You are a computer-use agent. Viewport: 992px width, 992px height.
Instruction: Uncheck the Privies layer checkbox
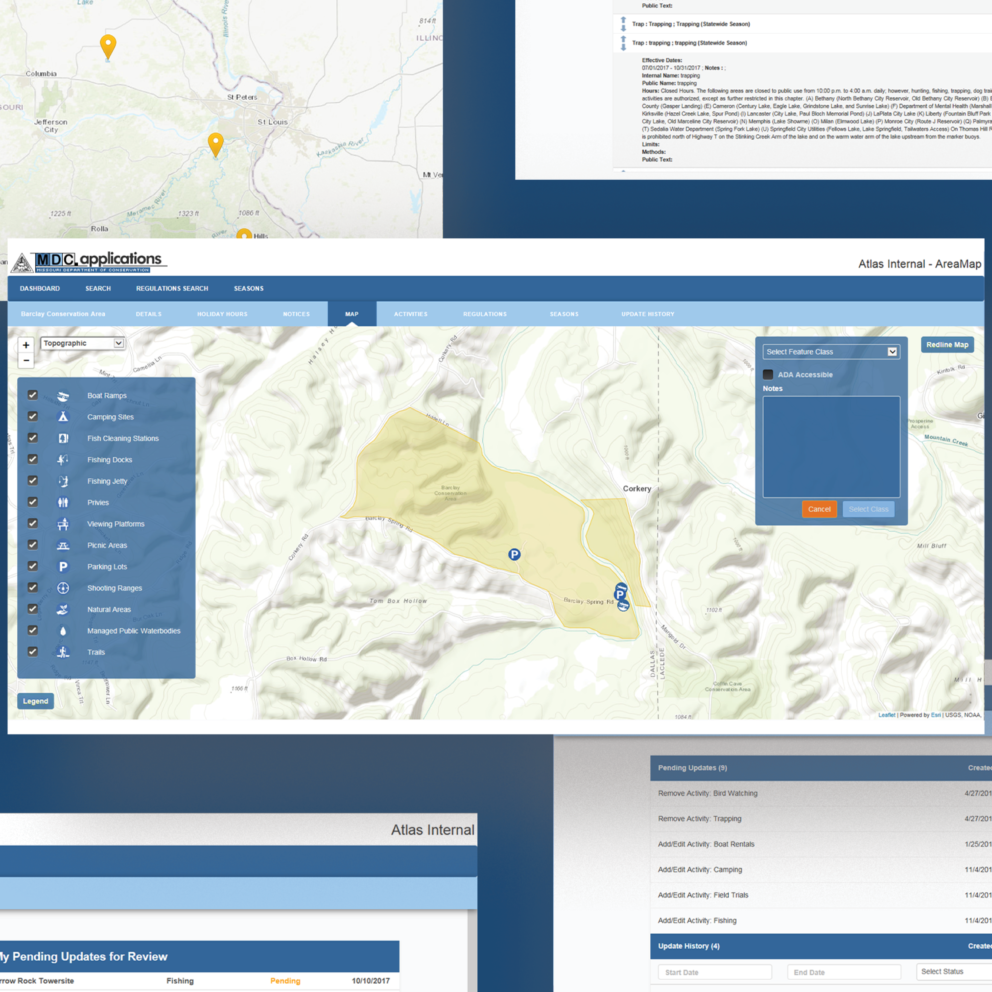click(x=32, y=502)
